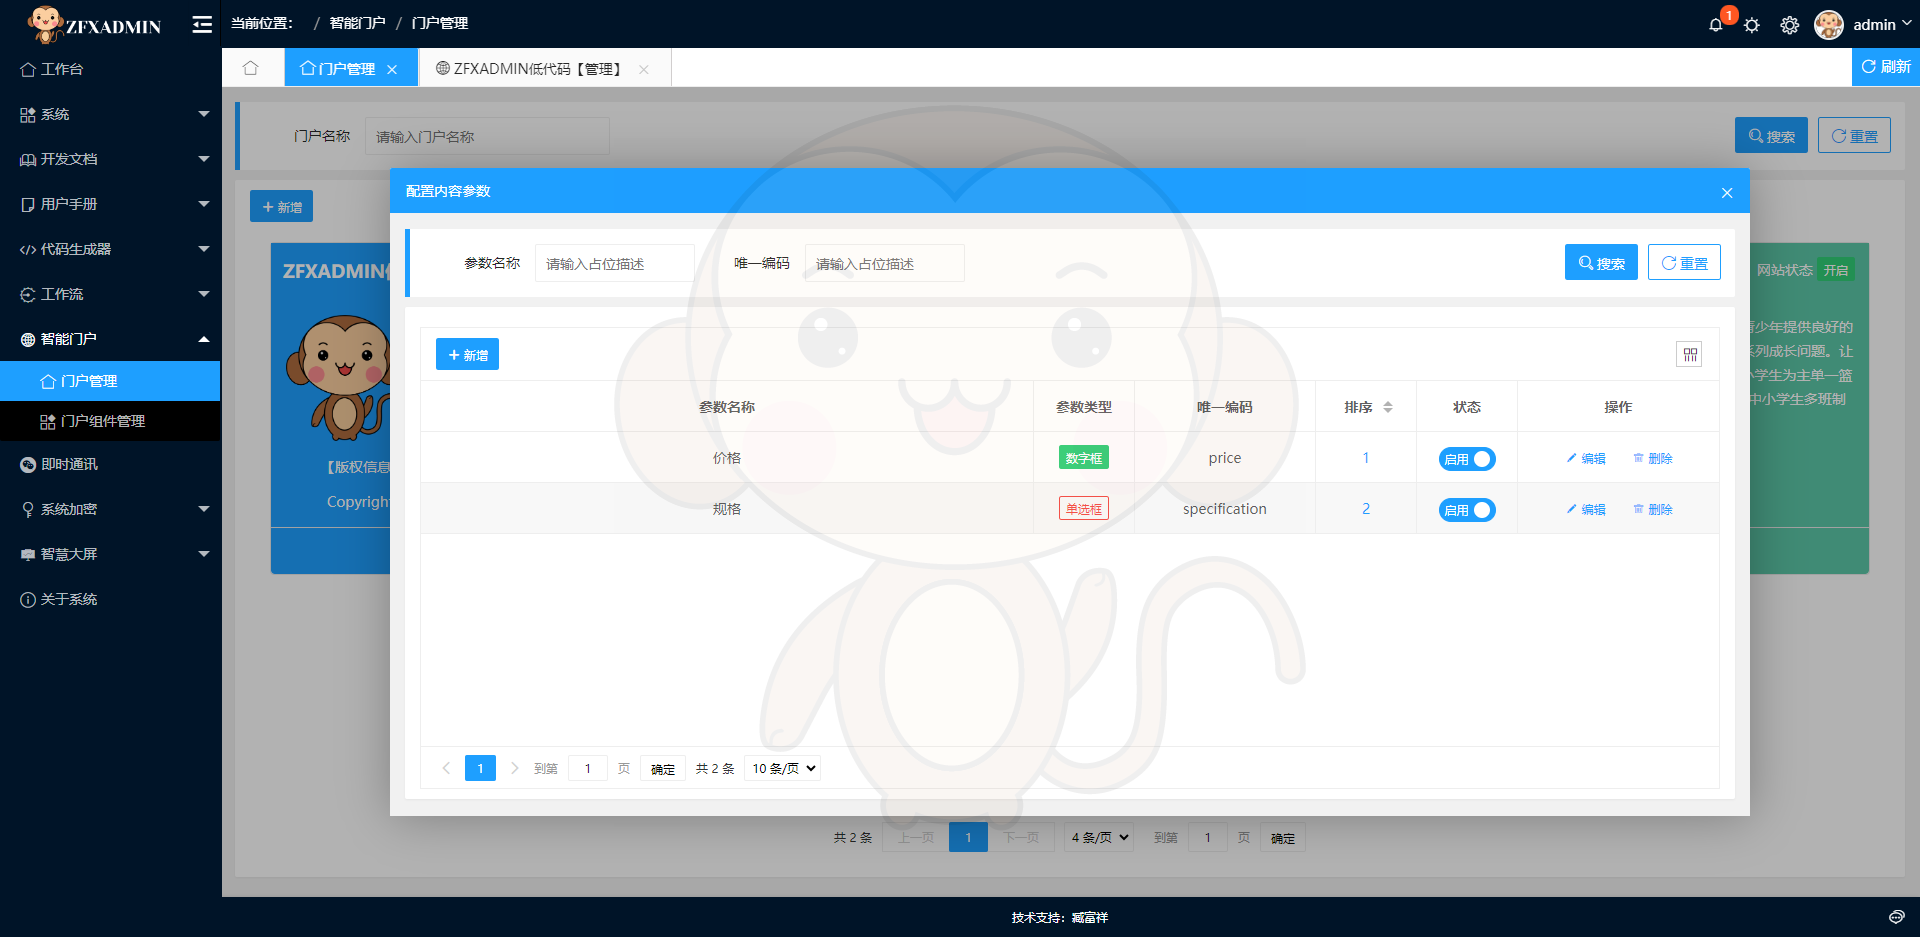Sort by the 排序 column arrows
This screenshot has width=1920, height=937.
[1388, 407]
